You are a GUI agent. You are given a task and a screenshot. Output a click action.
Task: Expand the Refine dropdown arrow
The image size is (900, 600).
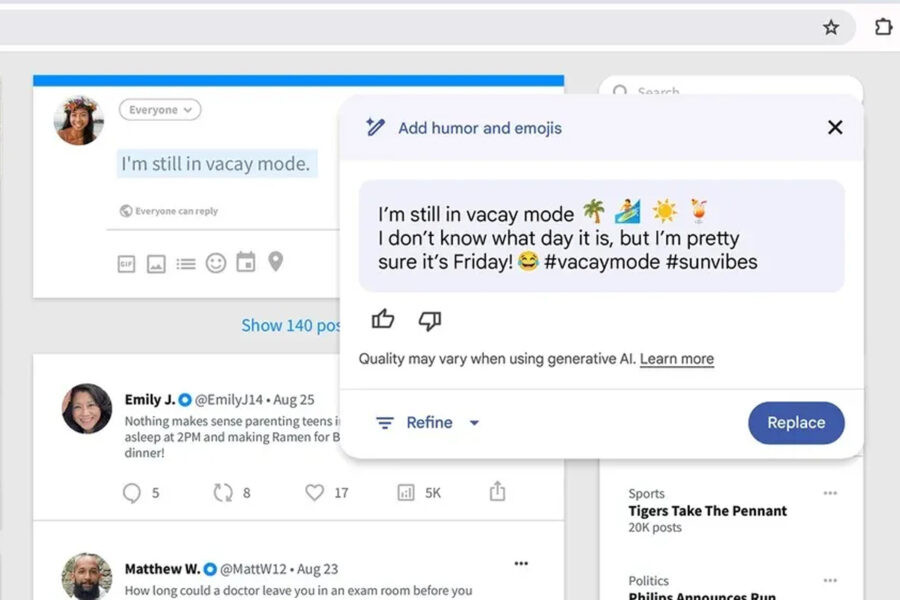tap(474, 423)
